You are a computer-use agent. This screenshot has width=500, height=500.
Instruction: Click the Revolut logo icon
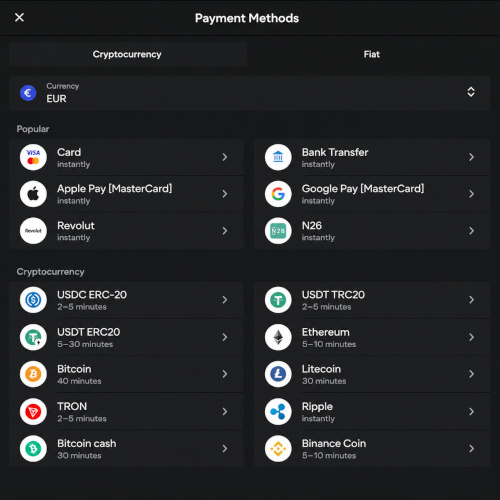pos(33,231)
